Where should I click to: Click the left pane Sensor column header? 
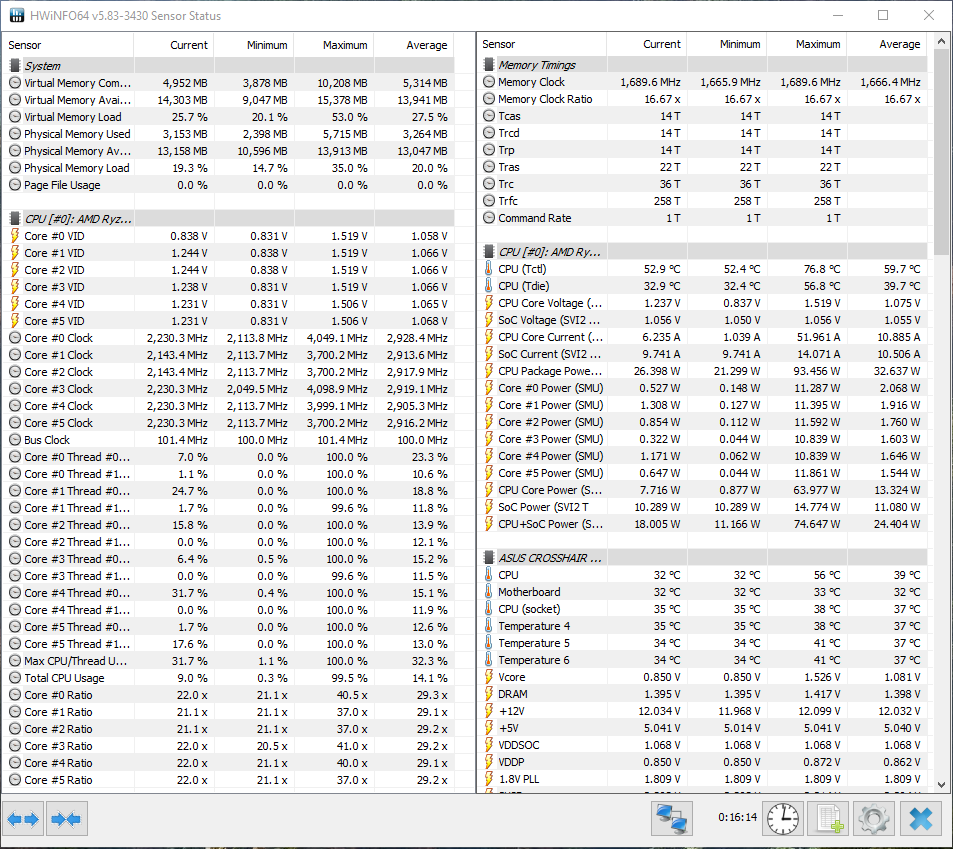point(69,45)
